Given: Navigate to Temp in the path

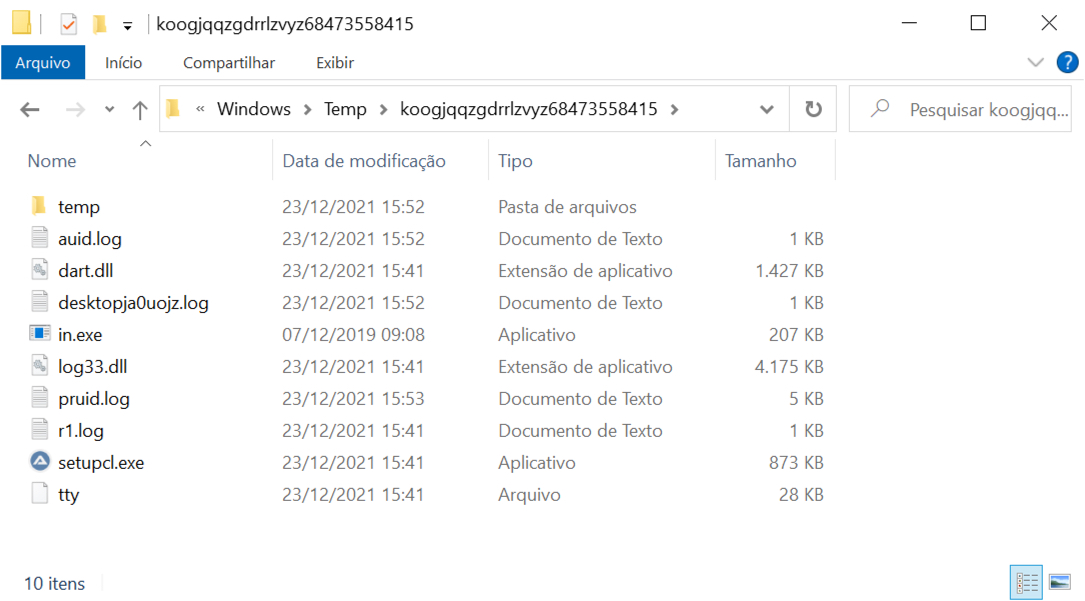Looking at the screenshot, I should 345,109.
